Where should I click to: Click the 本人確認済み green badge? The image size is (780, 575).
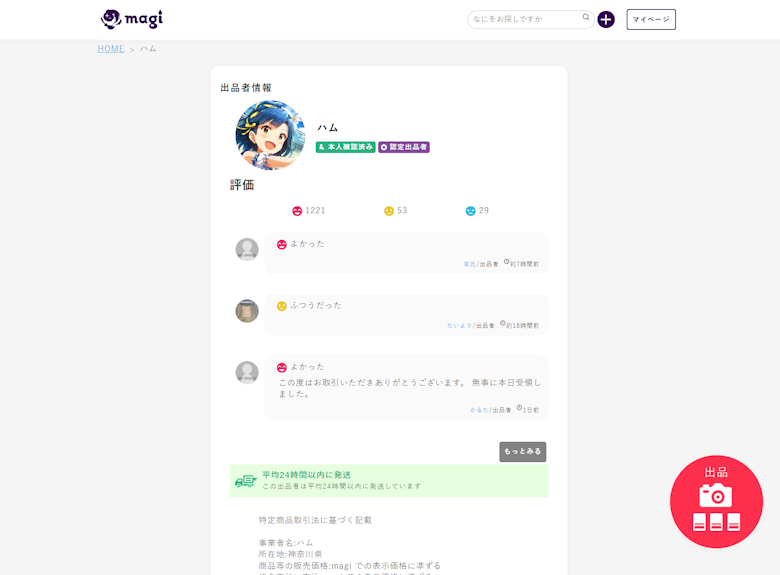(x=346, y=147)
